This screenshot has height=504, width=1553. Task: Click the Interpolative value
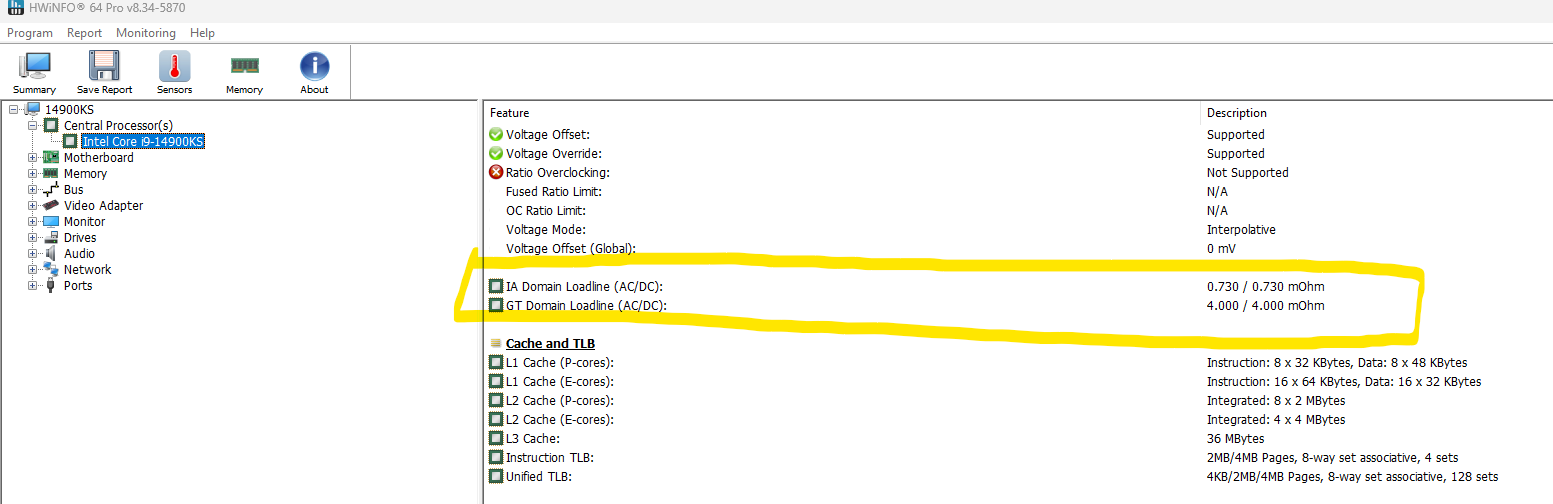click(x=1241, y=229)
